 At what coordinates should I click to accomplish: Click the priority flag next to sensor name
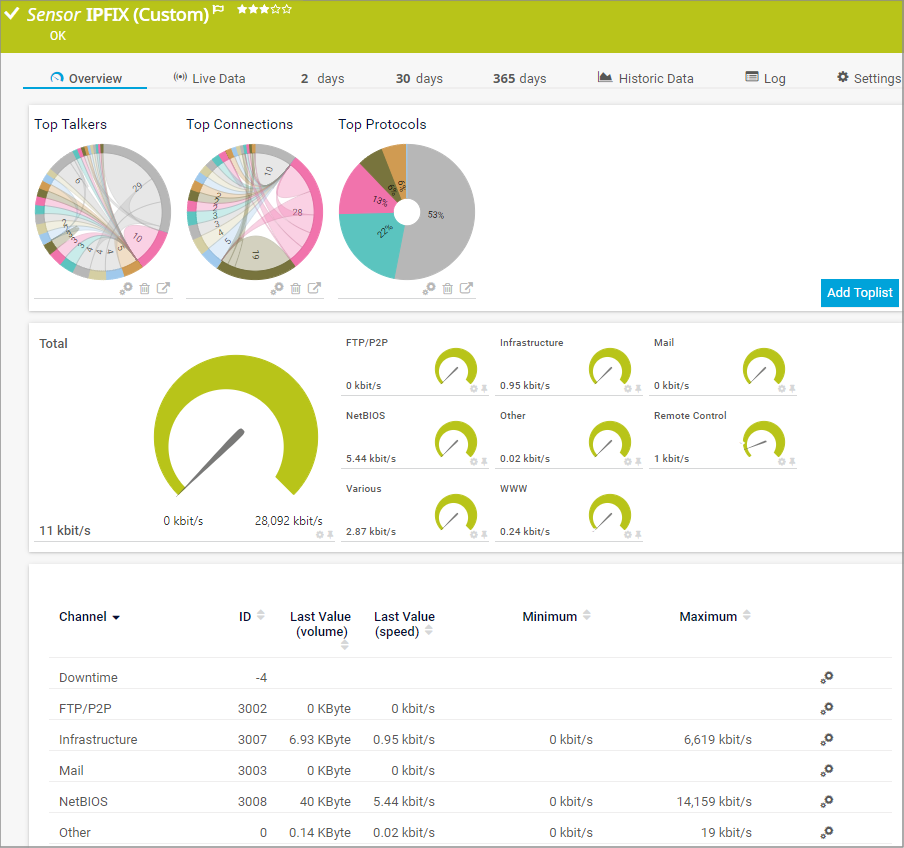pyautogui.click(x=219, y=10)
